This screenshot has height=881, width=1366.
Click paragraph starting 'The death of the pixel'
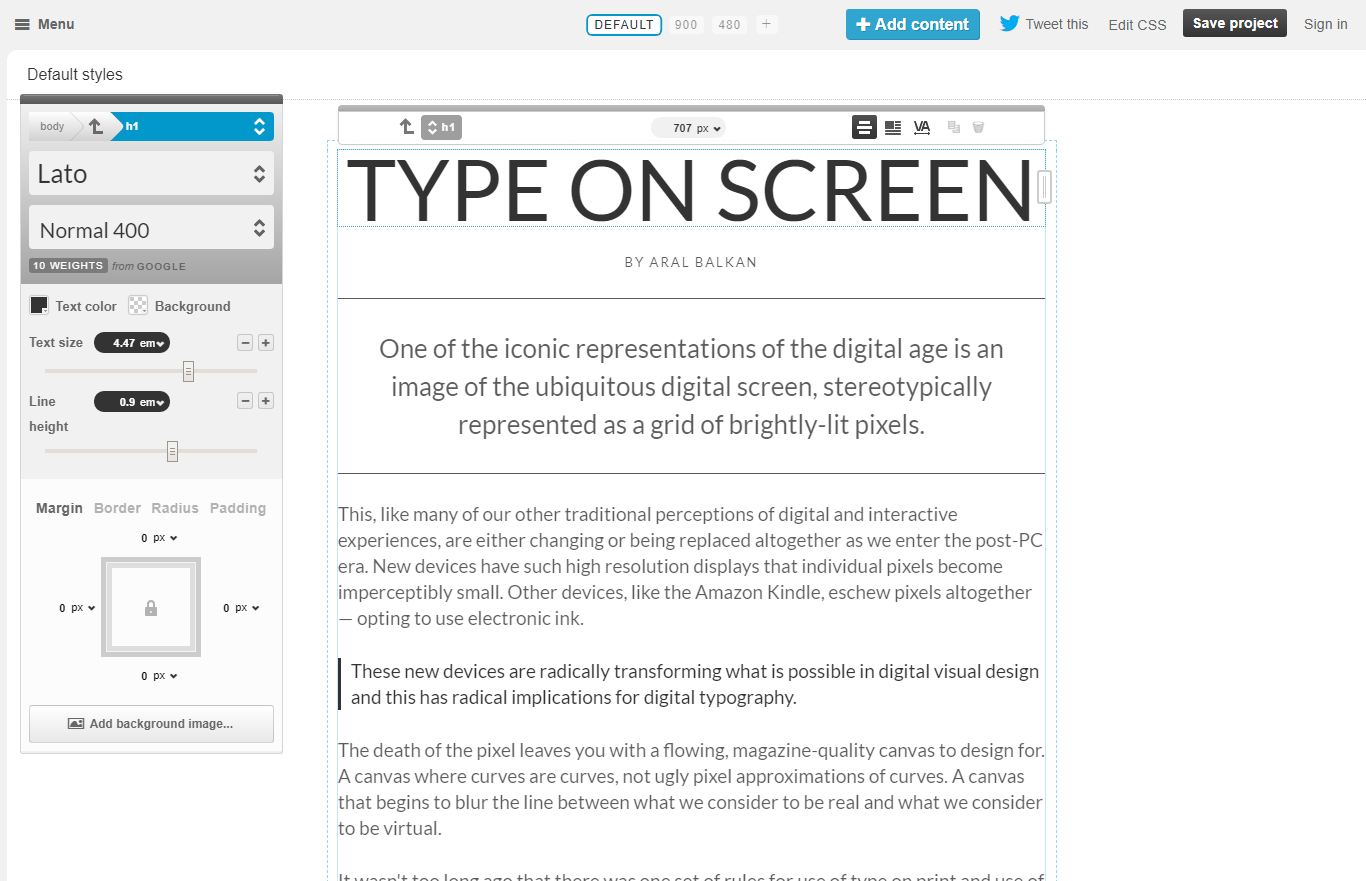click(x=691, y=789)
